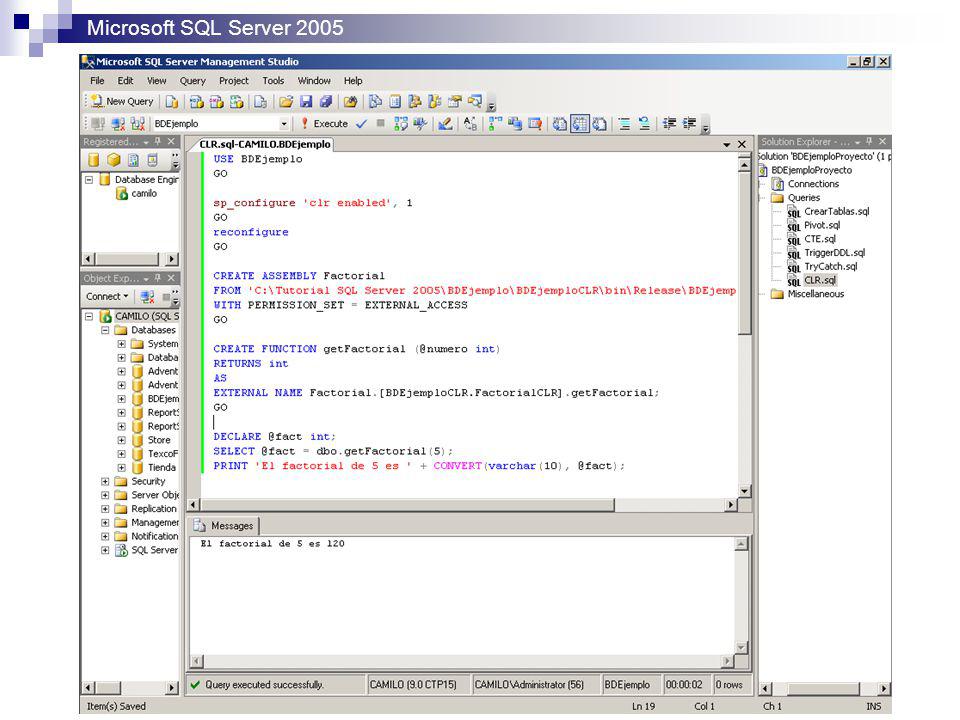Click the Database Engine Query icon

coord(172,102)
